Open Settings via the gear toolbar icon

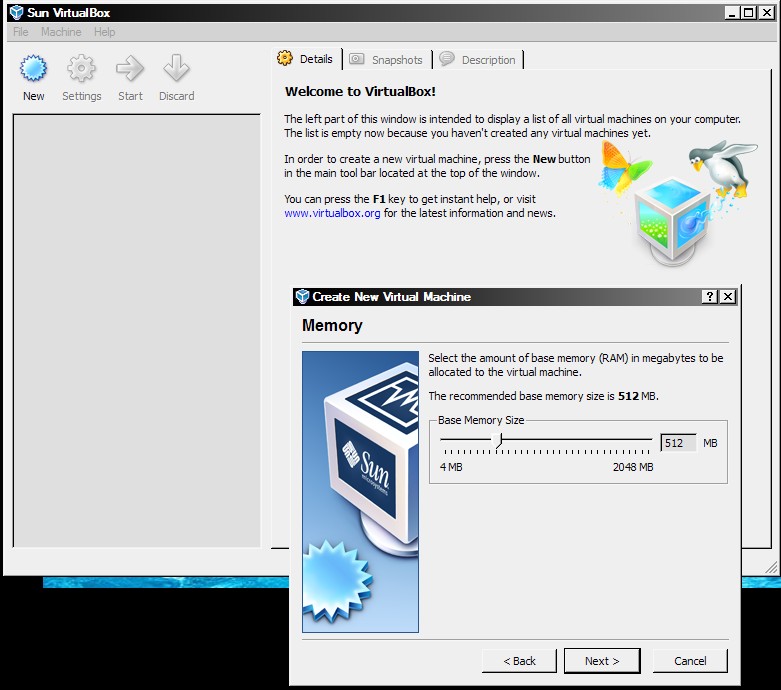pos(81,68)
